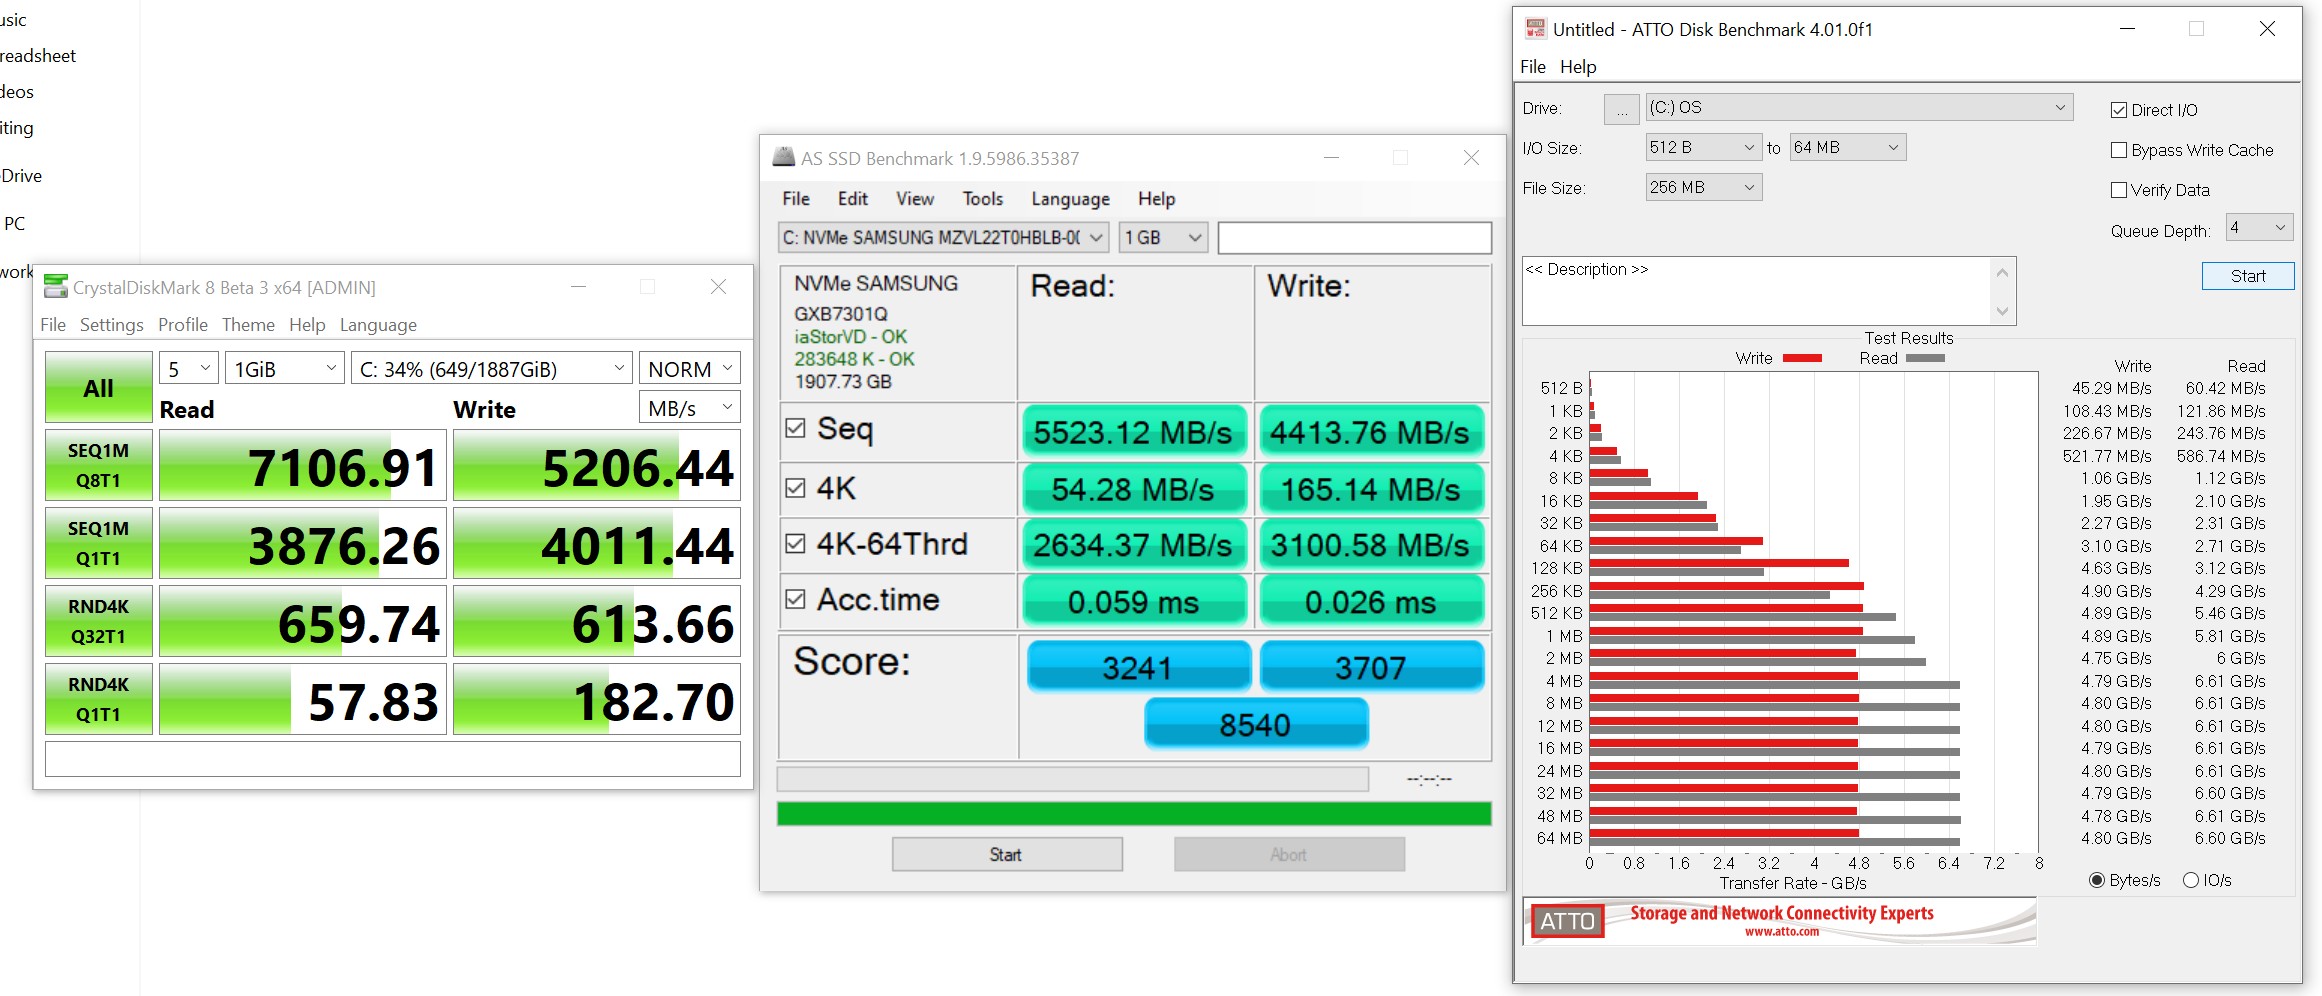Run the RND4K Q32T1 test

[98, 621]
